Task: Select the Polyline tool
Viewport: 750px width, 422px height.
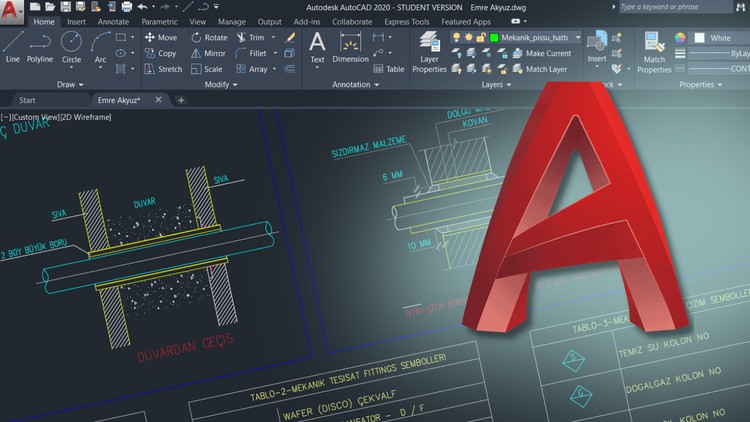Action: (x=40, y=46)
